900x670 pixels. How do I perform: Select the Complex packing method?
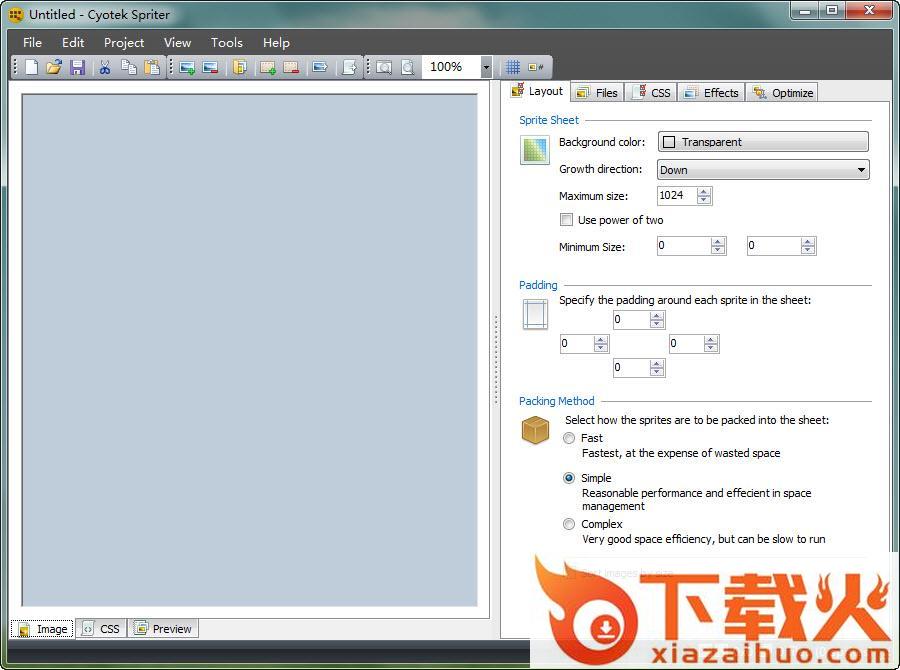tap(569, 524)
